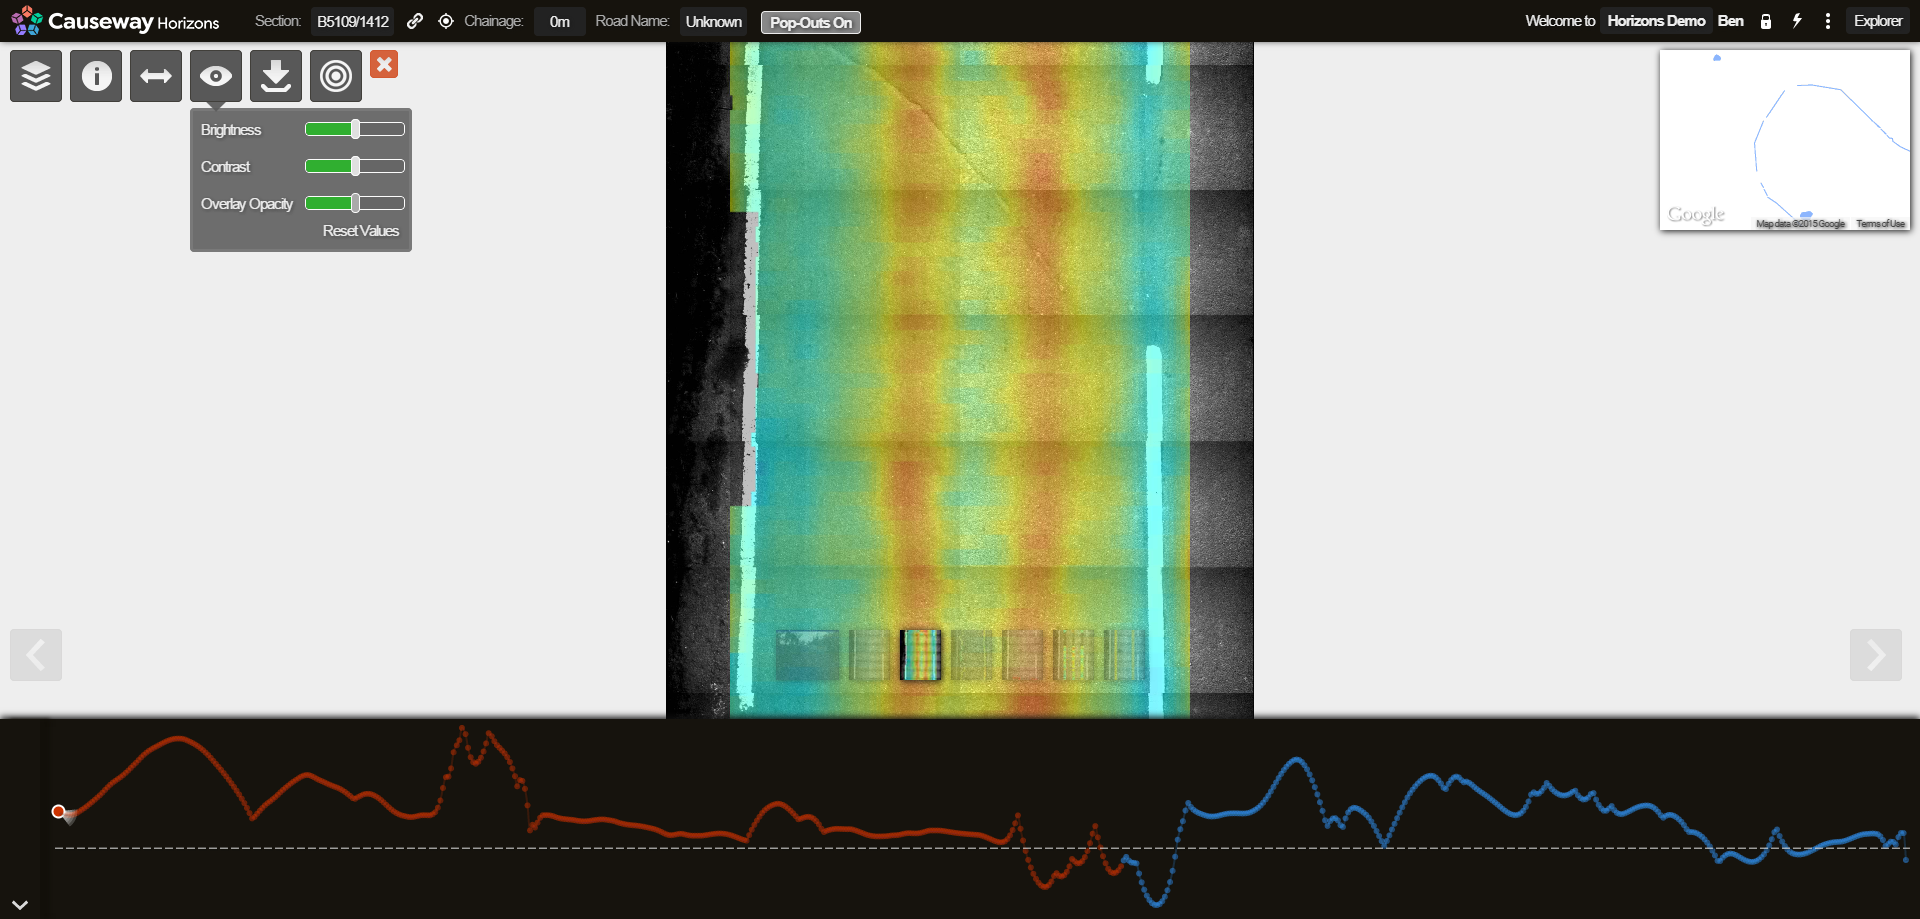Open the three-dot overflow menu
Screen dimensions: 1920x919
[x=1828, y=21]
